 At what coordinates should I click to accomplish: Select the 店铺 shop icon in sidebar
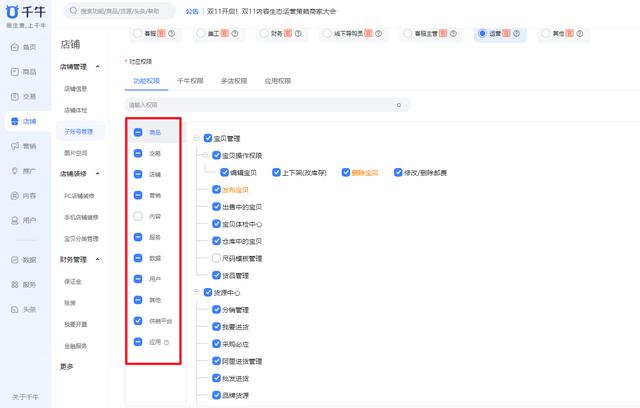coord(15,121)
